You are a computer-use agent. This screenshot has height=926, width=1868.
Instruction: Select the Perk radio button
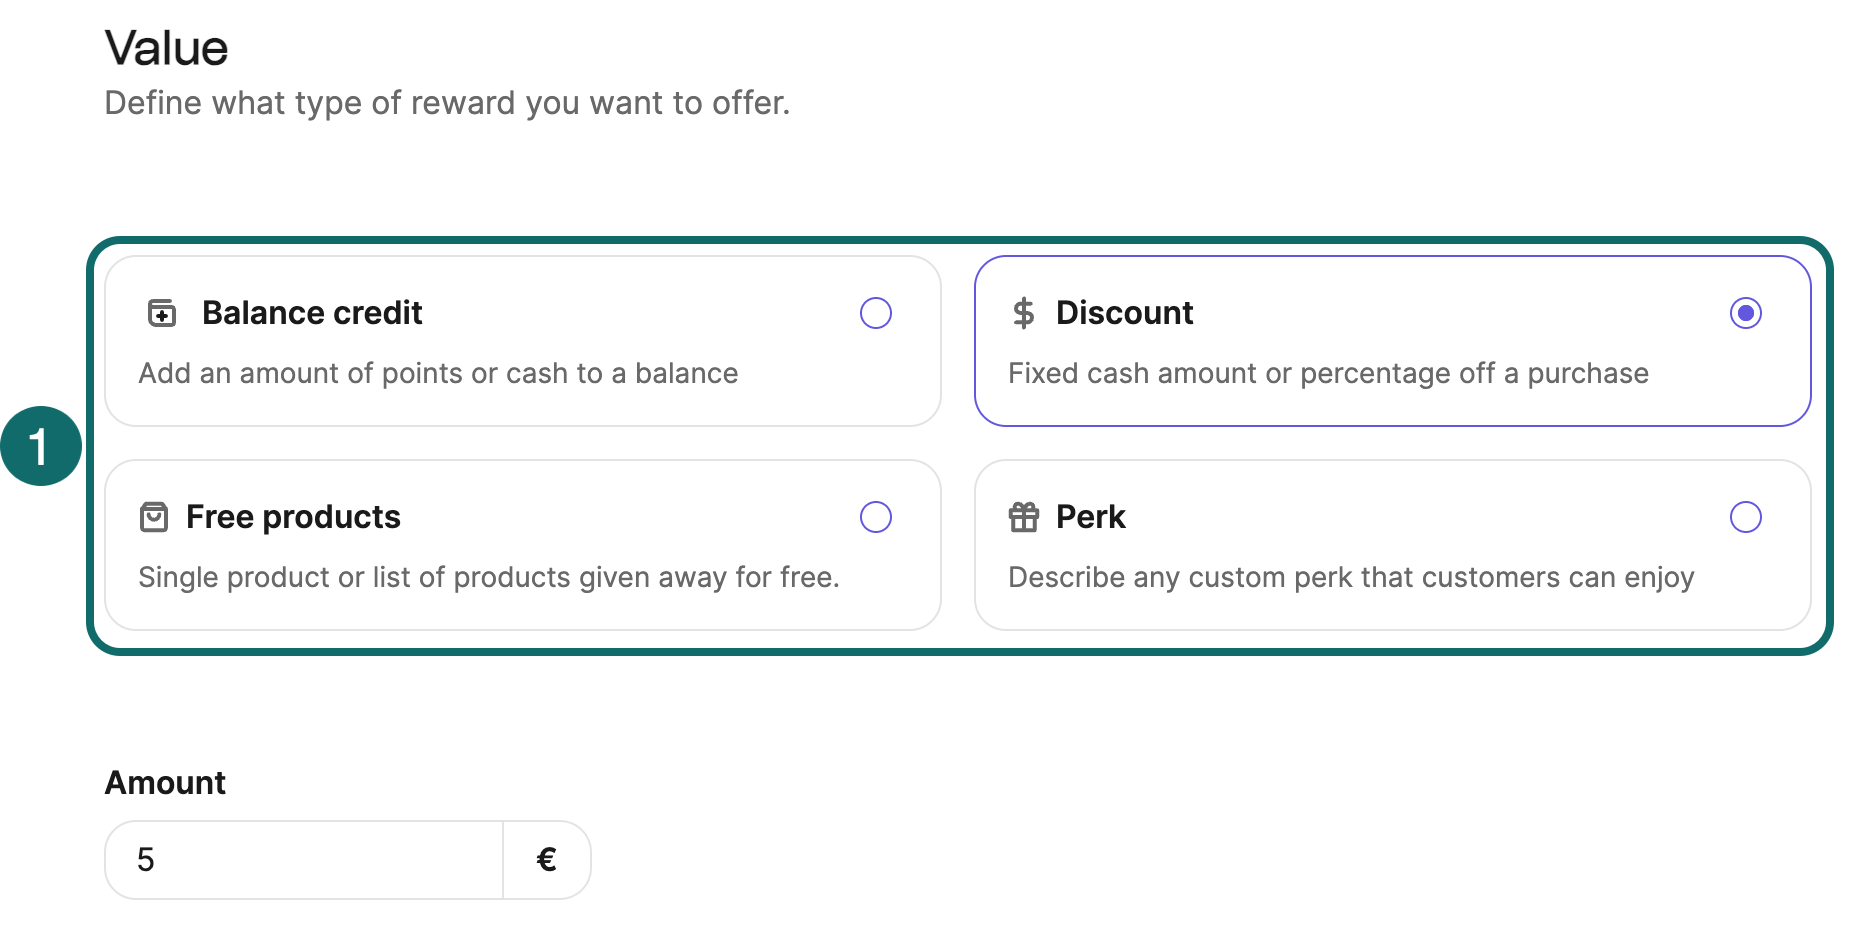point(1746,517)
